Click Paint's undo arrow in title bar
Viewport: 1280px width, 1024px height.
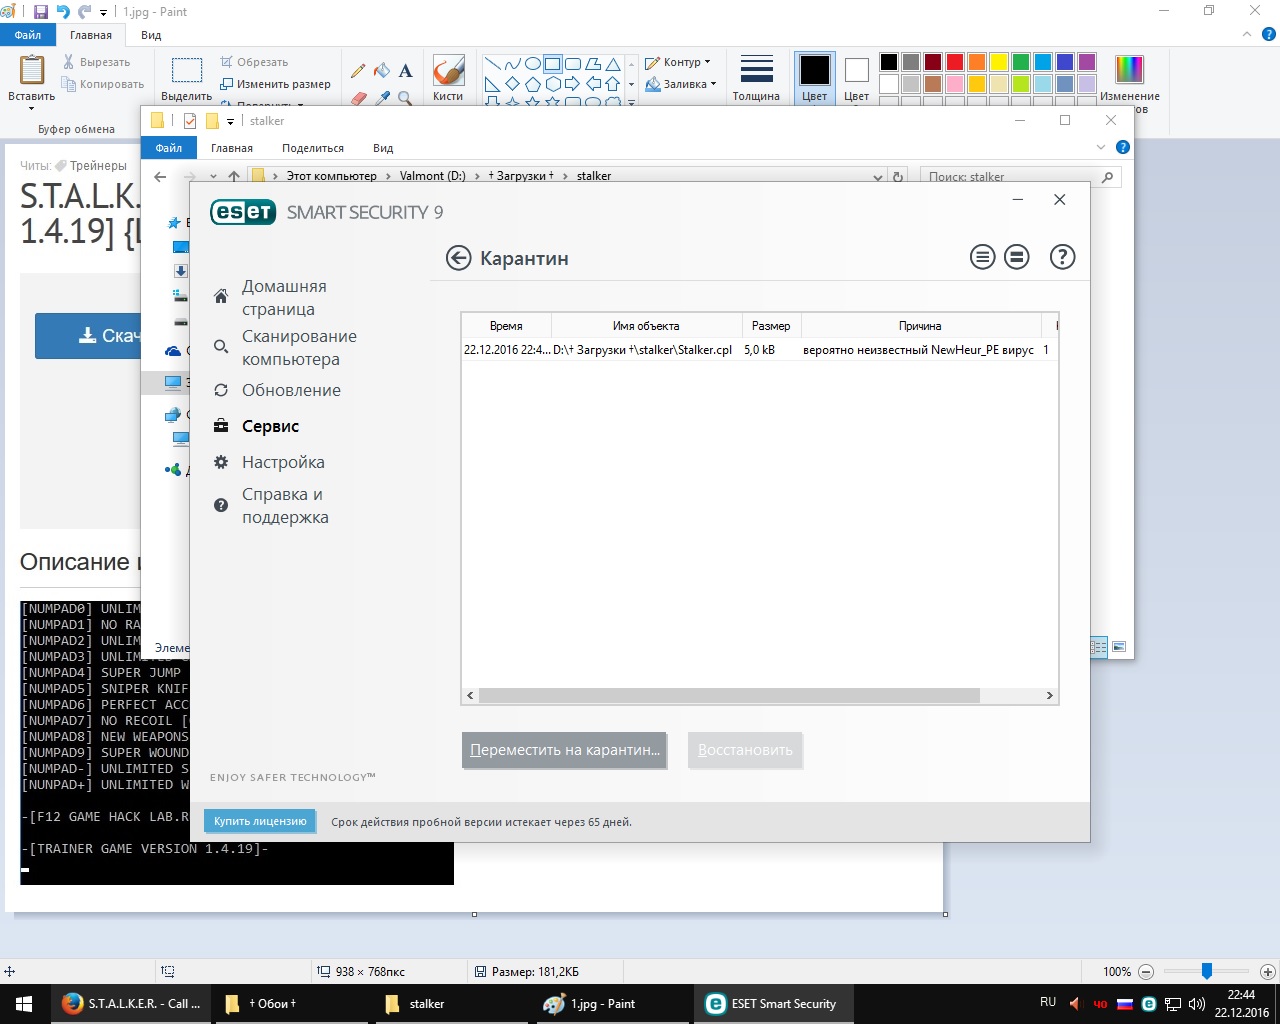pyautogui.click(x=63, y=12)
